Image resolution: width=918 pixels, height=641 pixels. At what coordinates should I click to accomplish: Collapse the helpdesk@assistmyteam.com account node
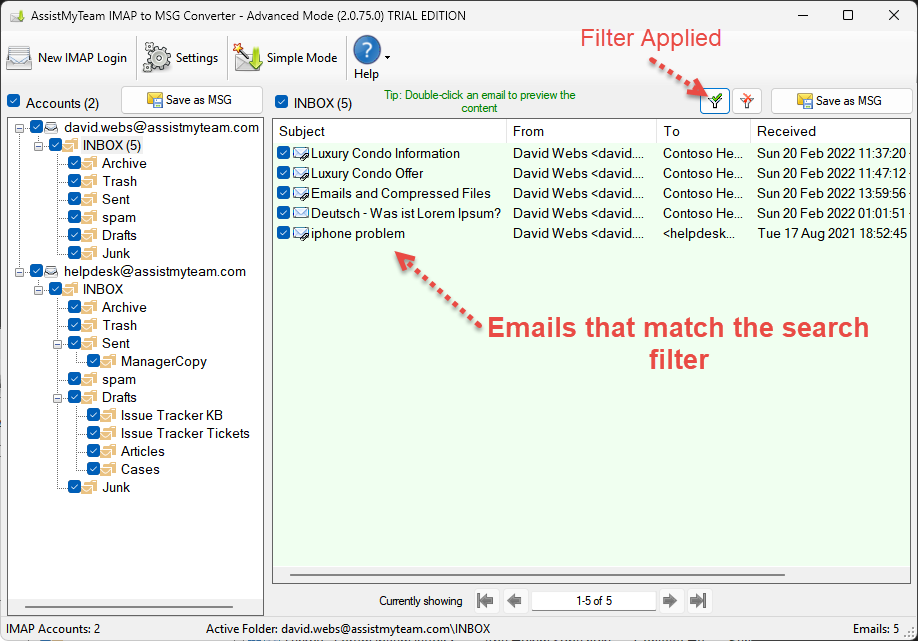(21, 272)
